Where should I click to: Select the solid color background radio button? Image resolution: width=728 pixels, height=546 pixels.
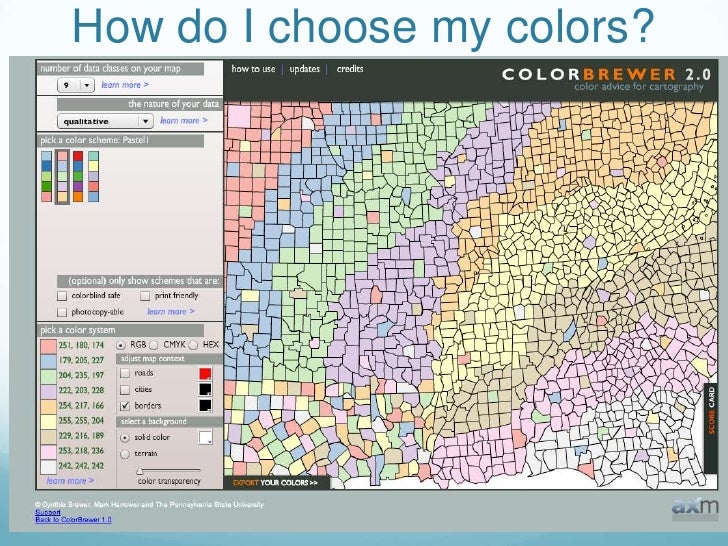click(124, 438)
